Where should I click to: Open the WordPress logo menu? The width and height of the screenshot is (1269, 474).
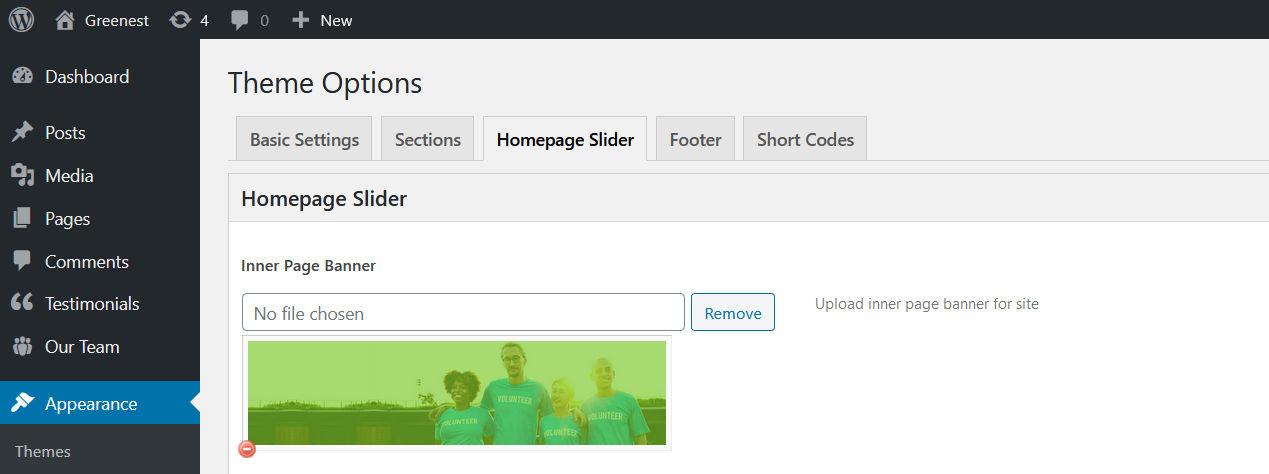point(21,20)
